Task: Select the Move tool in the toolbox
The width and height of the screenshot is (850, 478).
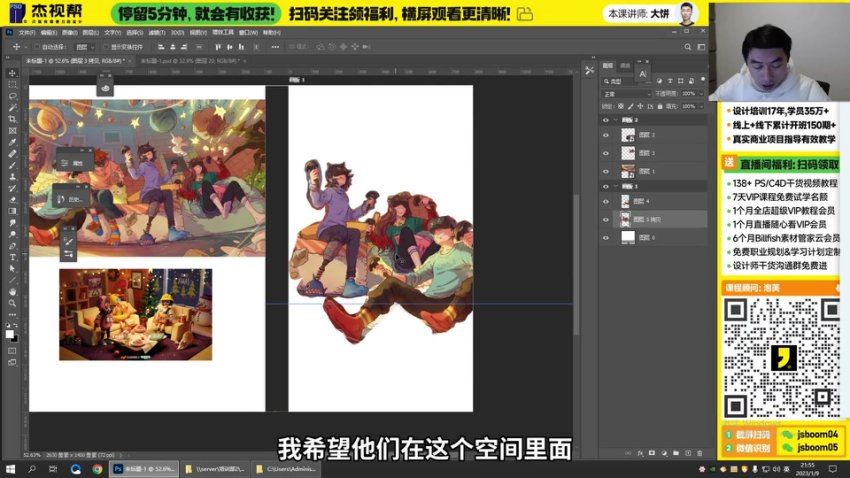Action: tap(12, 73)
